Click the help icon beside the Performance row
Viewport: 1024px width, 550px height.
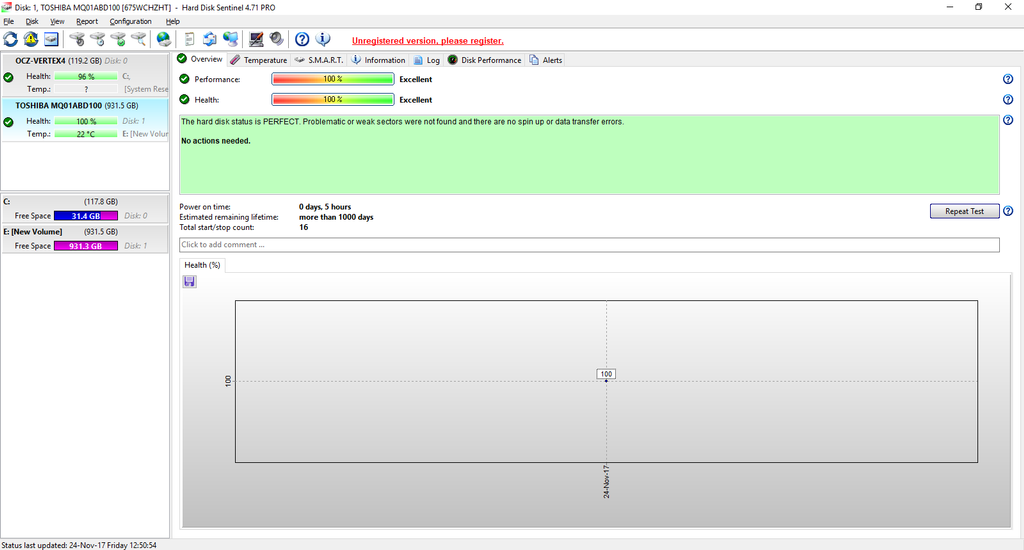[x=1007, y=79]
